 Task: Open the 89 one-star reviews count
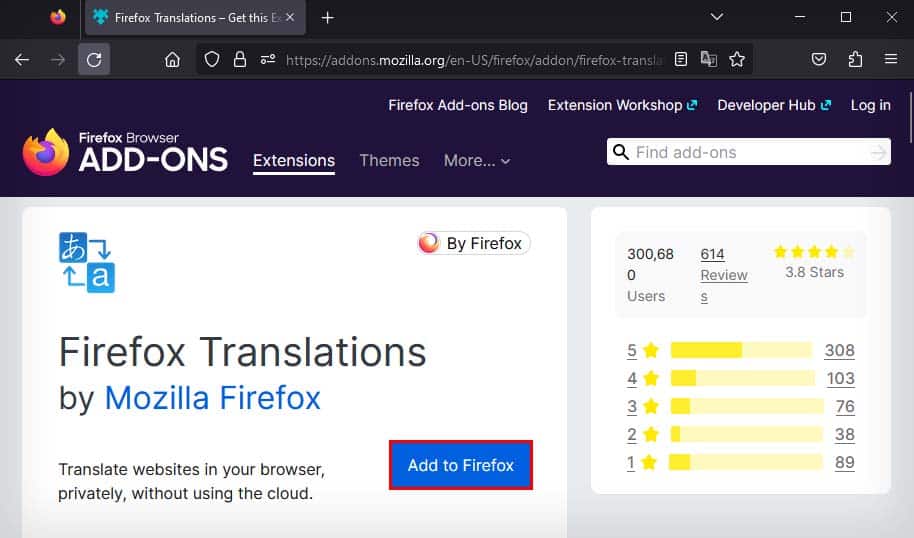click(x=845, y=462)
